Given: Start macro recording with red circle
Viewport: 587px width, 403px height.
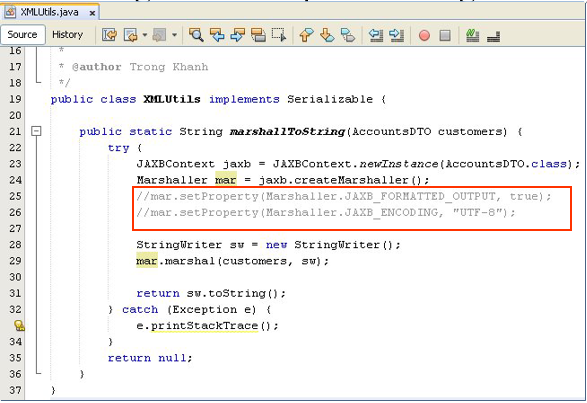Looking at the screenshot, I should tap(424, 36).
